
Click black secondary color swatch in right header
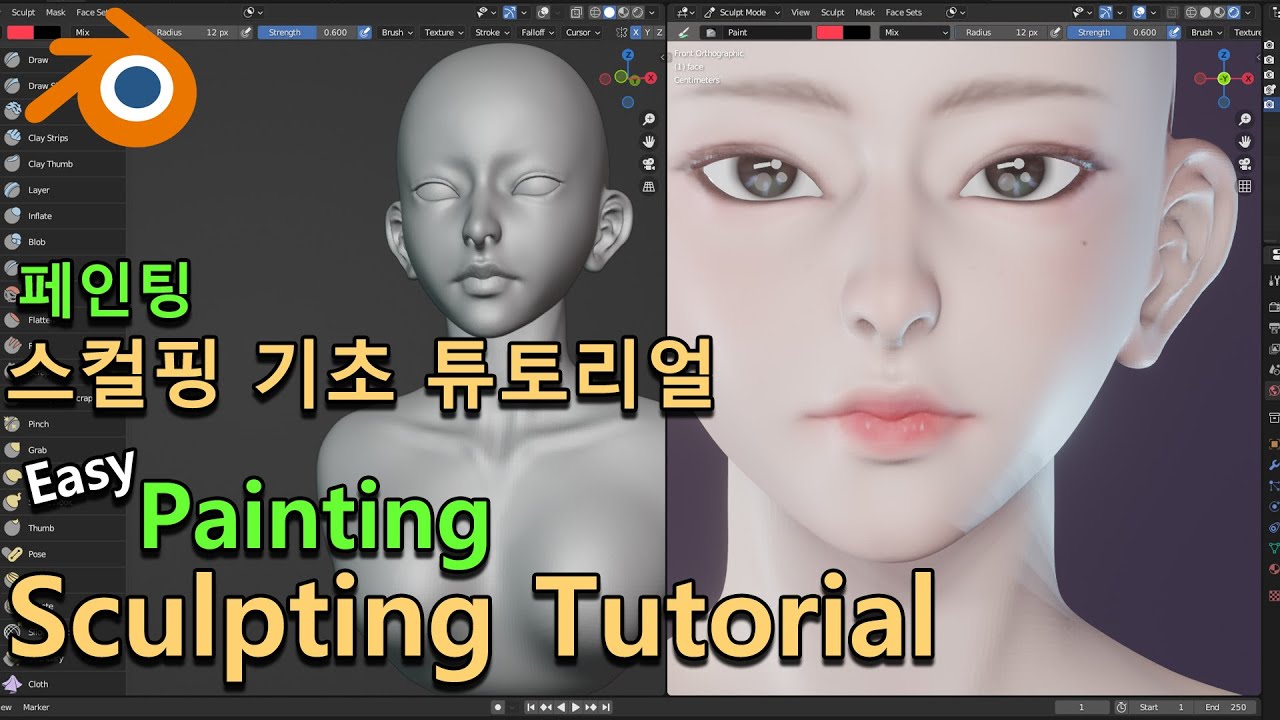[x=857, y=32]
